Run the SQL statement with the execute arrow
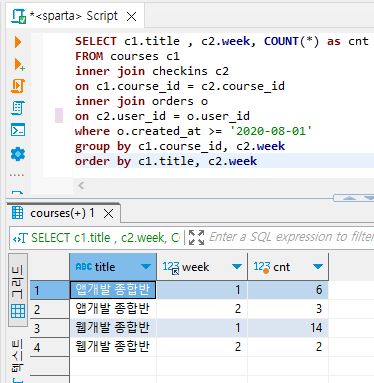The height and width of the screenshot is (383, 374). 18,42
